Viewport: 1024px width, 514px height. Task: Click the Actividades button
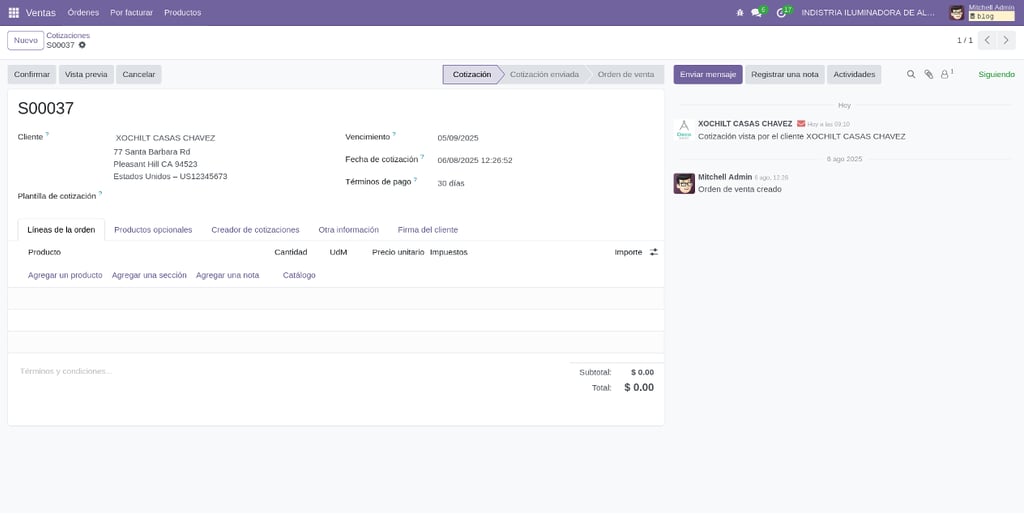click(854, 74)
